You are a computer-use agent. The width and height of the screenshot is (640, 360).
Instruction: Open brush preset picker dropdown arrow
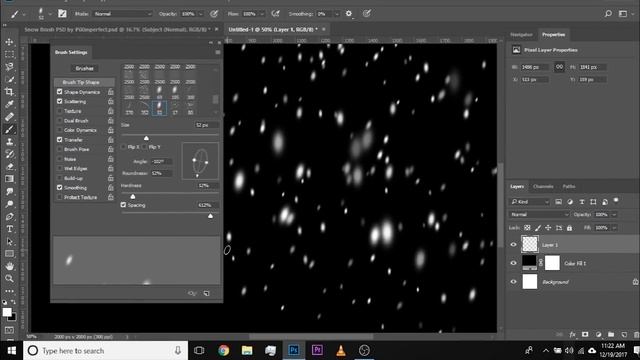click(50, 14)
